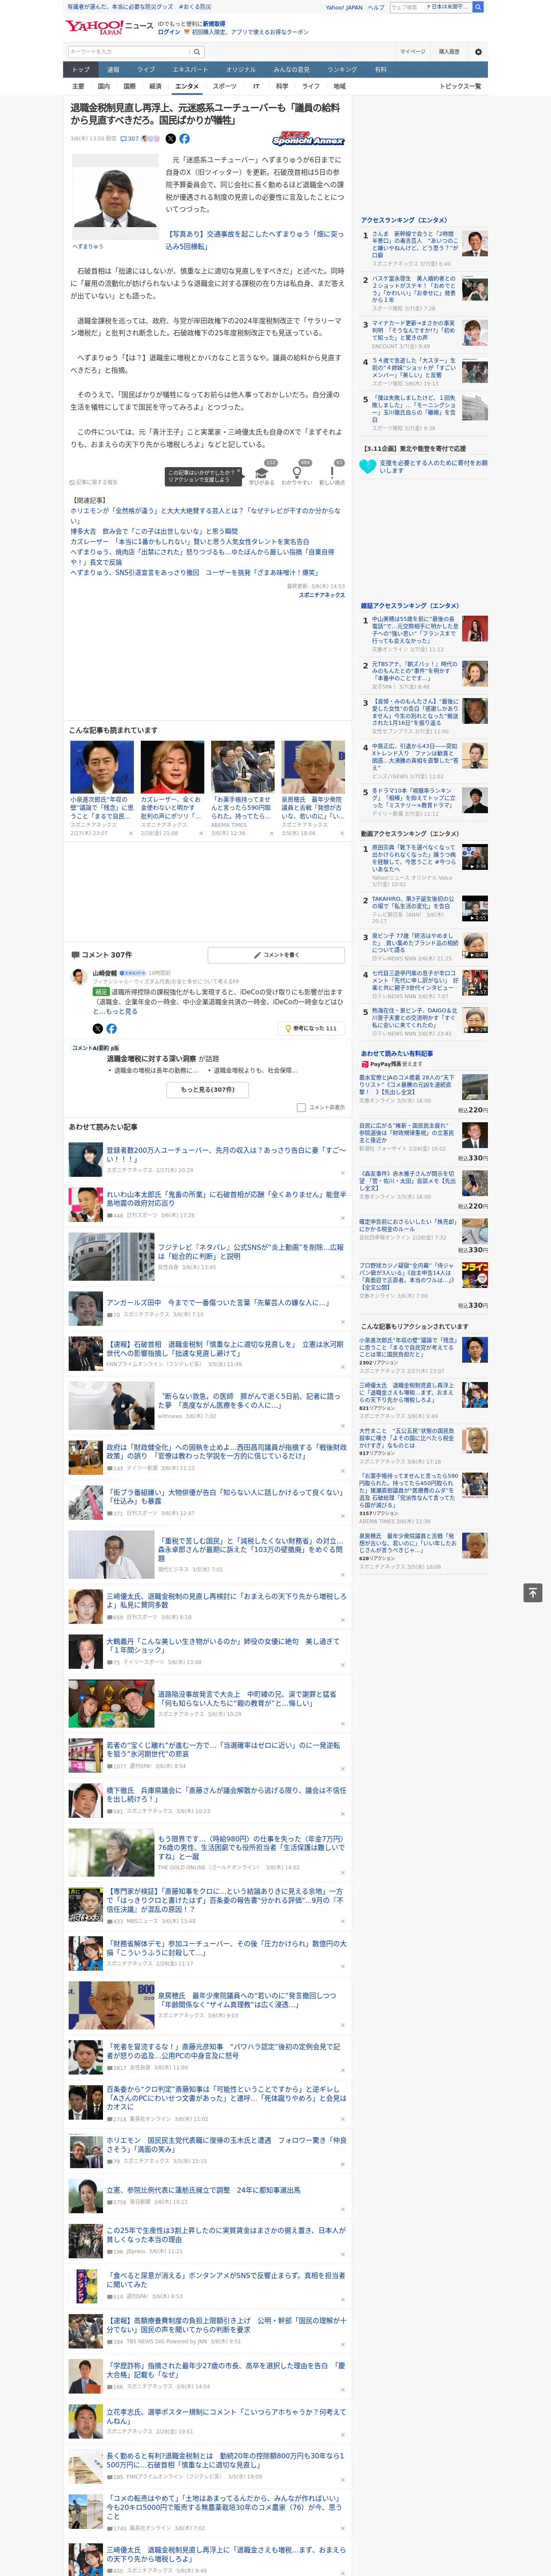Select the ライブ tab in main navigation
Image resolution: width=551 pixels, height=2576 pixels.
146,69
